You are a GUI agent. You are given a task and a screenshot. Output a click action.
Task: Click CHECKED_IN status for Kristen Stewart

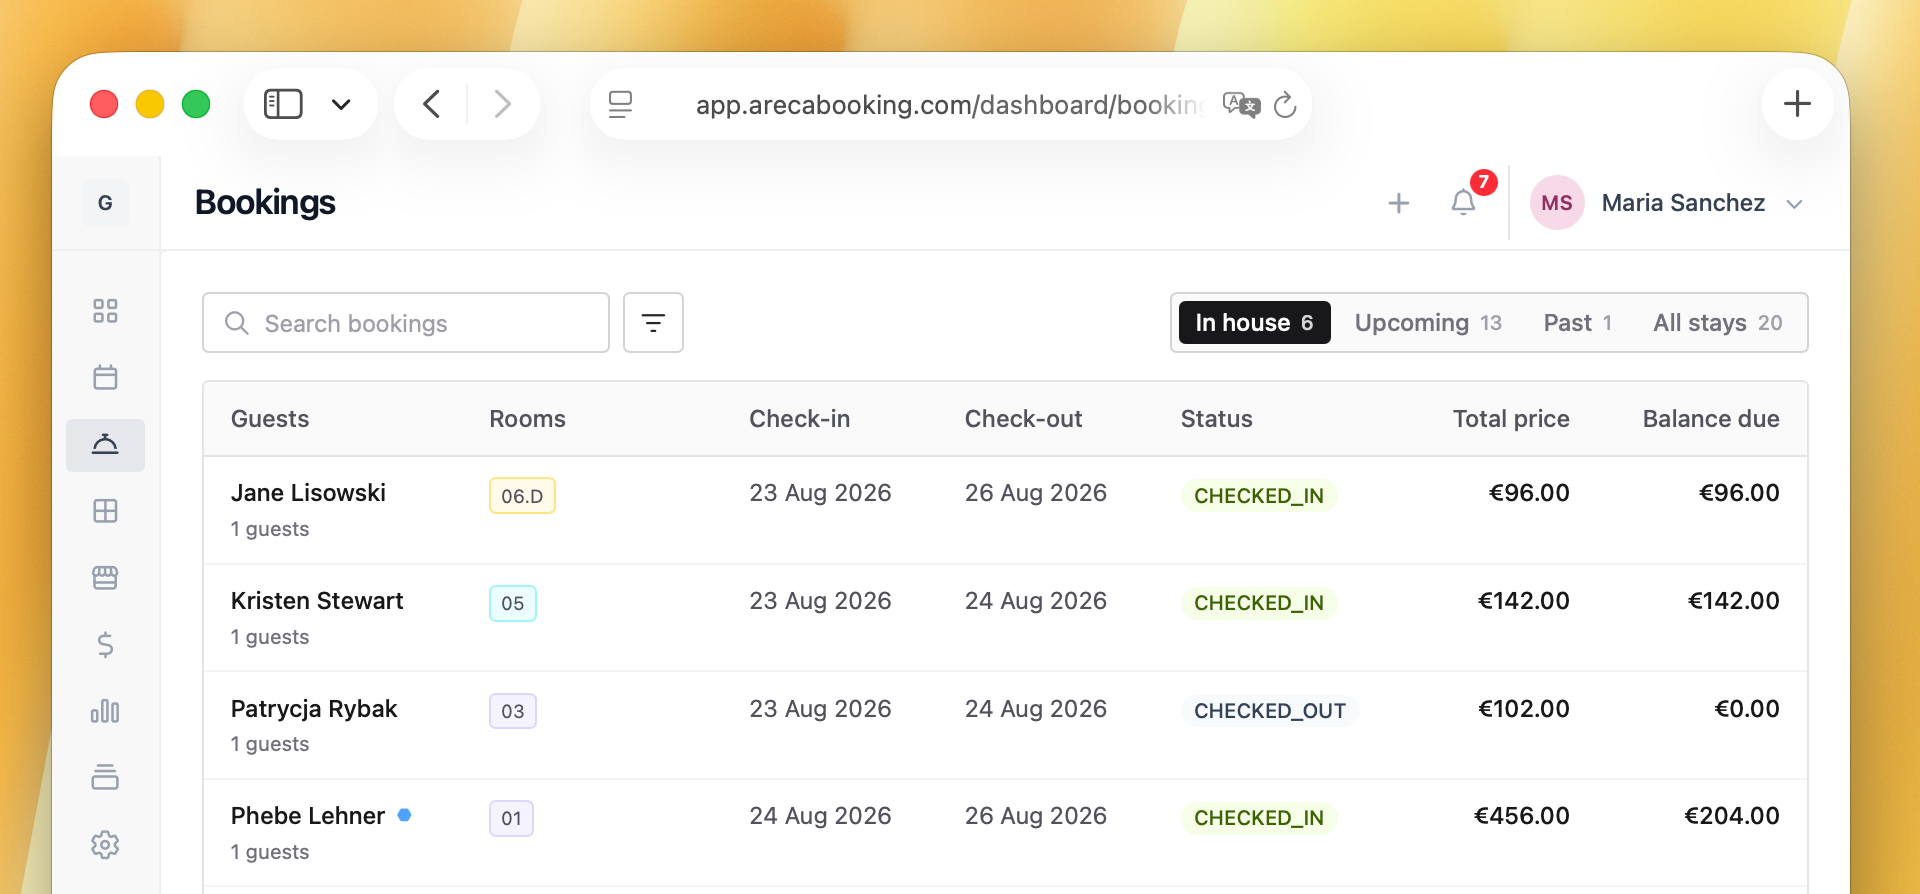point(1259,603)
